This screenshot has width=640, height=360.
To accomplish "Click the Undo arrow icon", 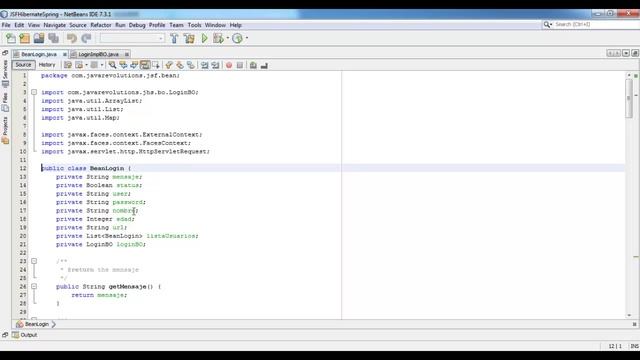I will 71,38.
